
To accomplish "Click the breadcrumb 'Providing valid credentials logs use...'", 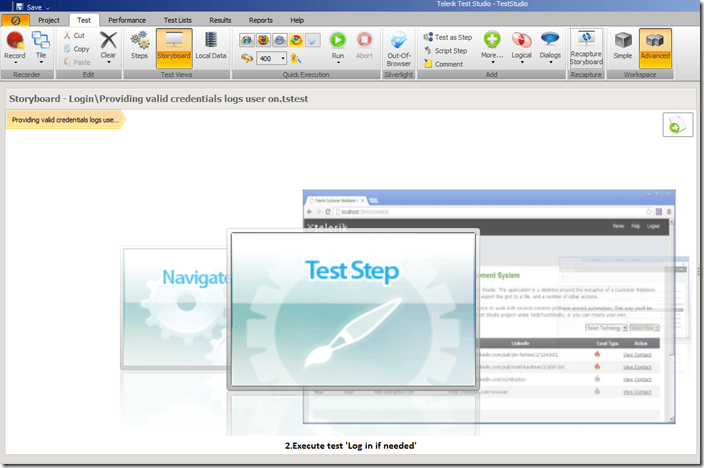I will (x=65, y=120).
